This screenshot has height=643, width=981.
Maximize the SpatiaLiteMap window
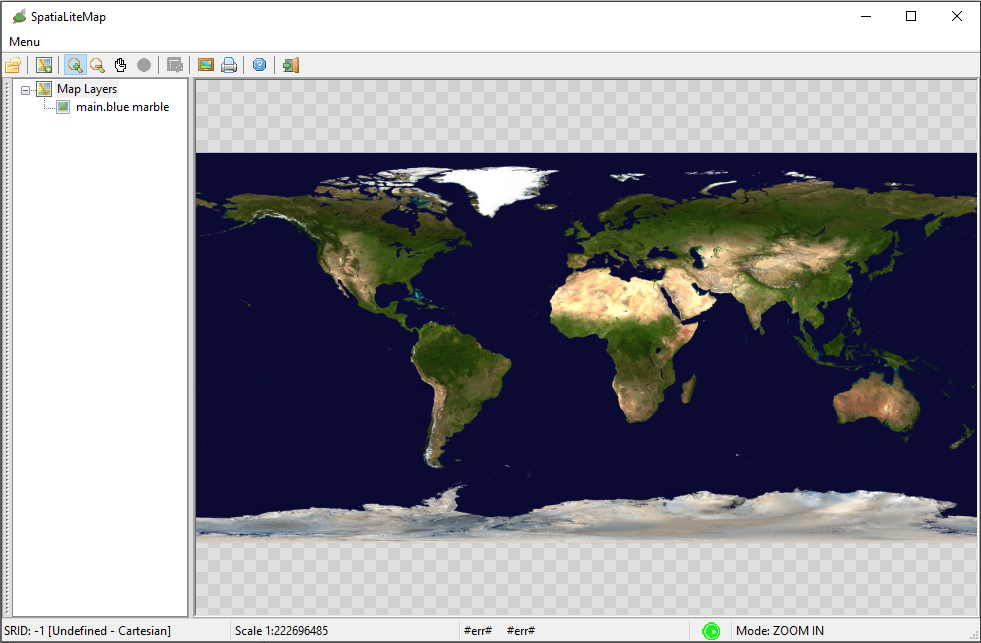911,16
